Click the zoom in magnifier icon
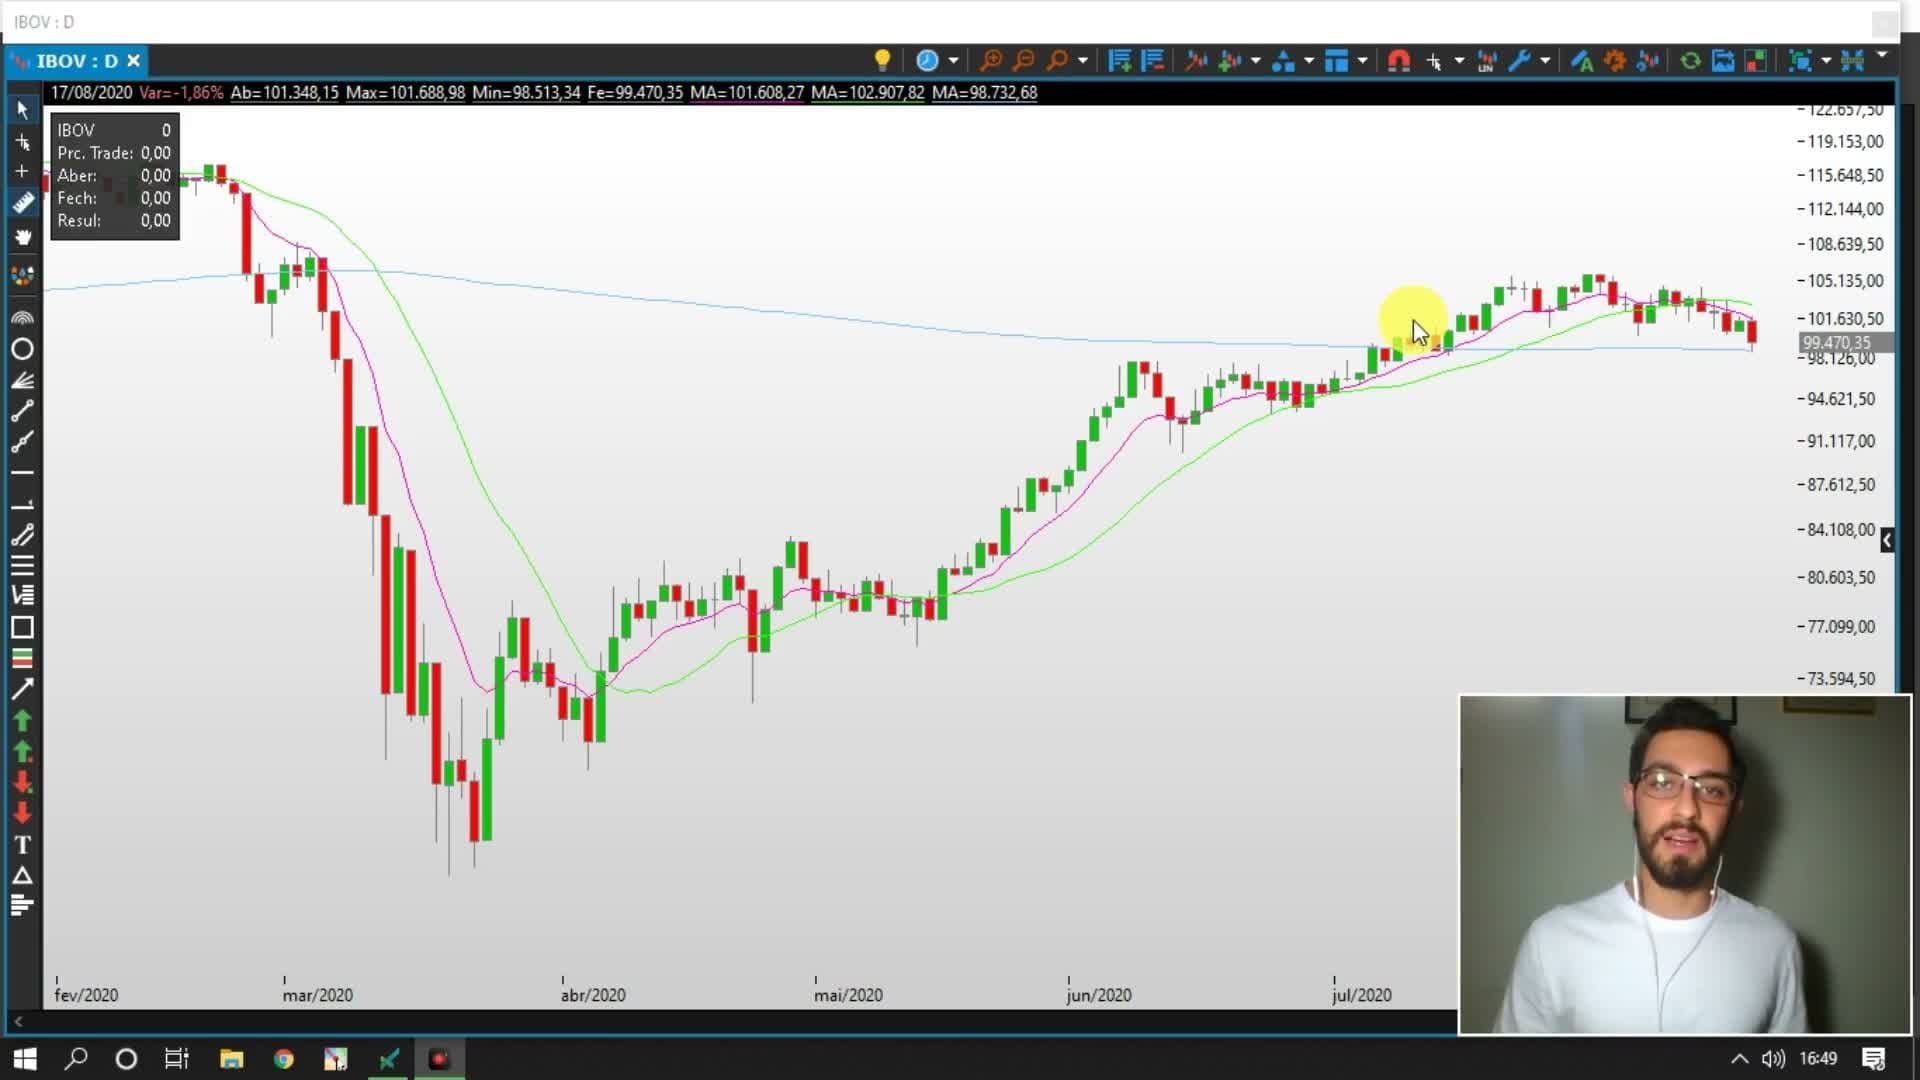 (990, 61)
